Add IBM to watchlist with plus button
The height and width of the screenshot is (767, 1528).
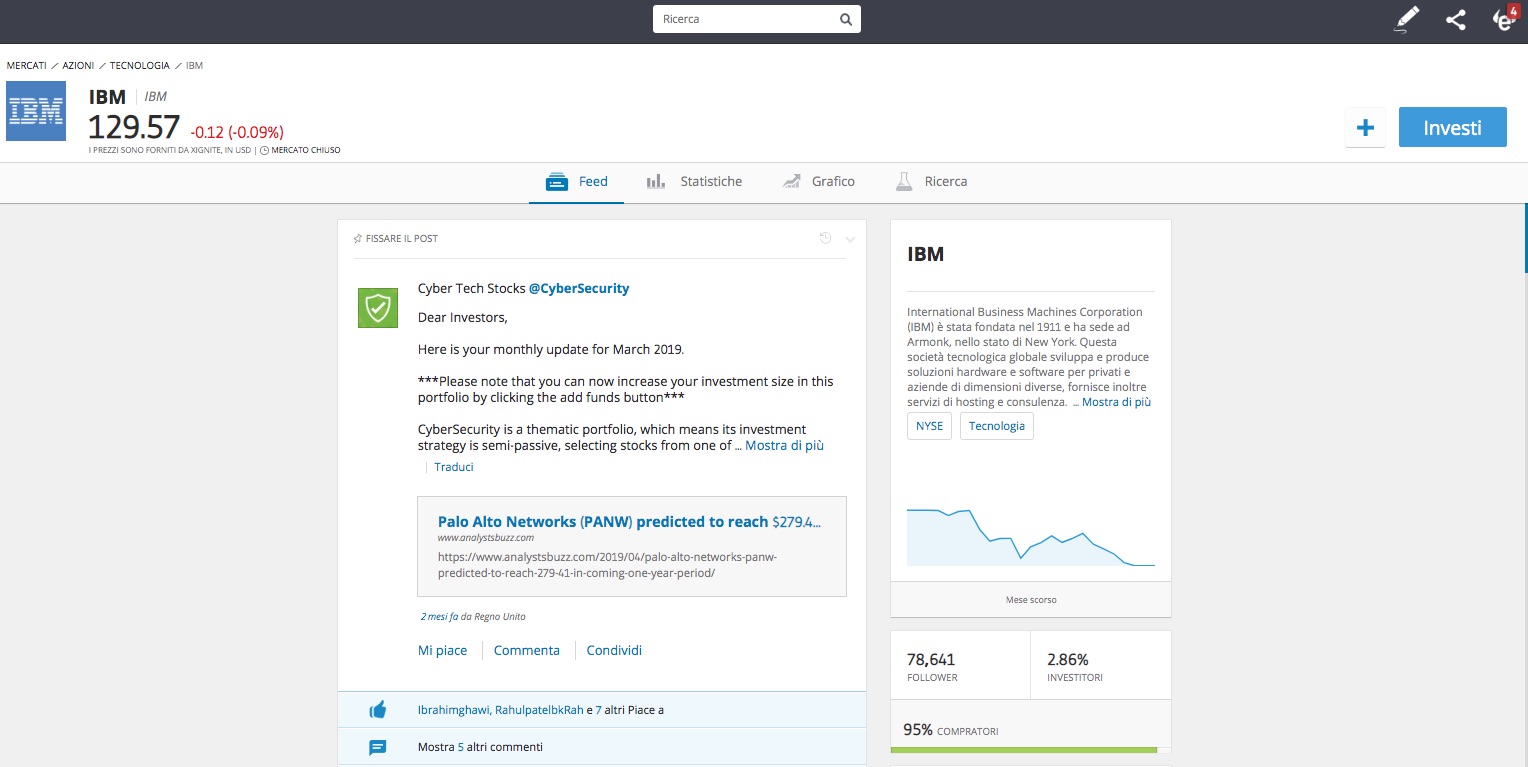[x=1365, y=127]
